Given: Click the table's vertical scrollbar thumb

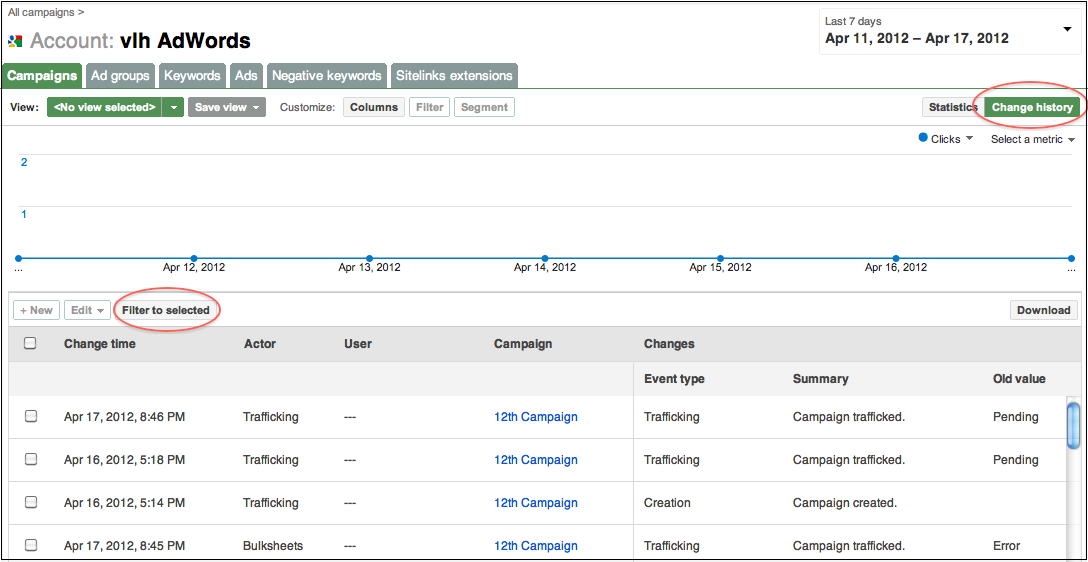Looking at the screenshot, I should [x=1073, y=425].
